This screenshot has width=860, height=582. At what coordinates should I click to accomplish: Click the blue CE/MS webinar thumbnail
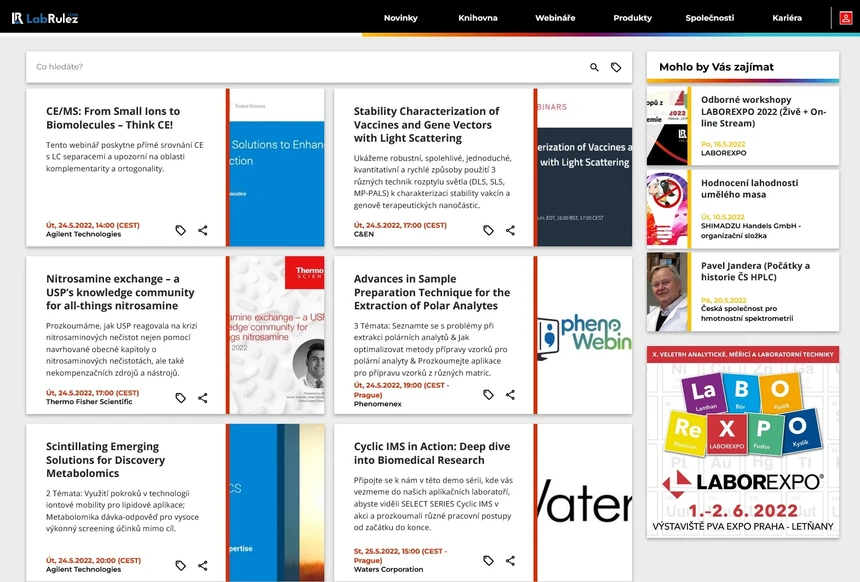click(277, 167)
